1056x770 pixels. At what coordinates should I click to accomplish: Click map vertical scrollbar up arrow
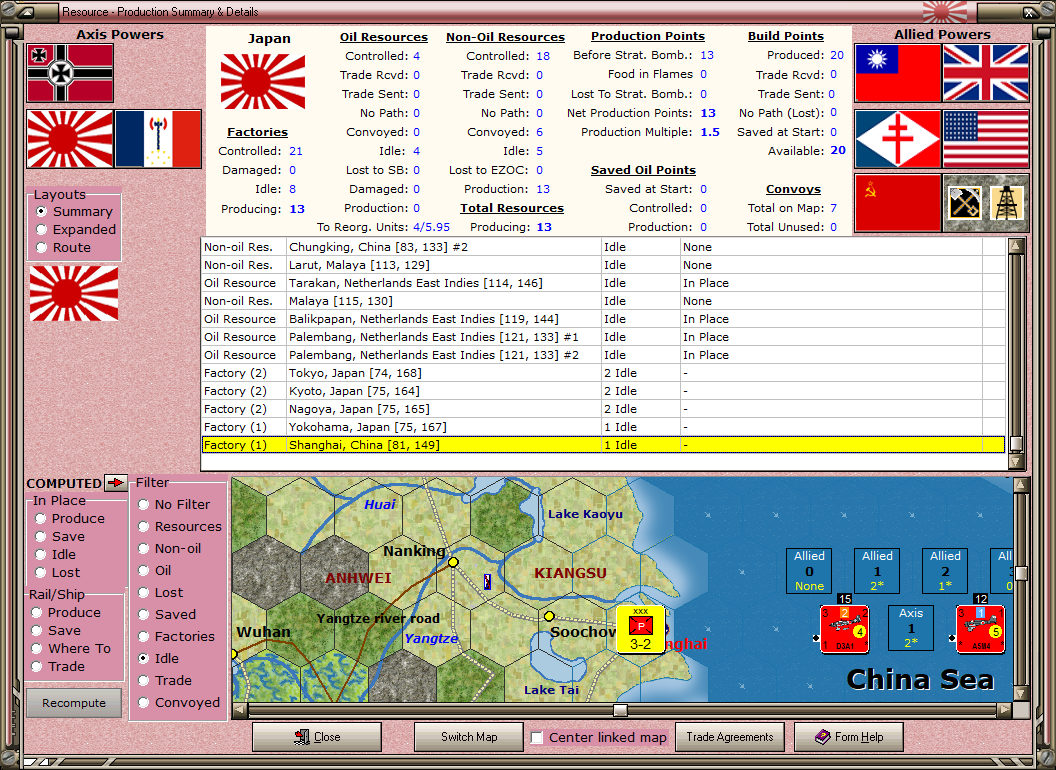tap(1021, 484)
